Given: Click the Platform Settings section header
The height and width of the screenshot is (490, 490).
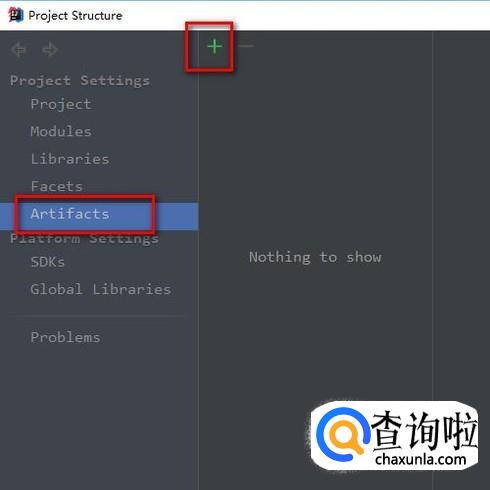Looking at the screenshot, I should point(85,239).
